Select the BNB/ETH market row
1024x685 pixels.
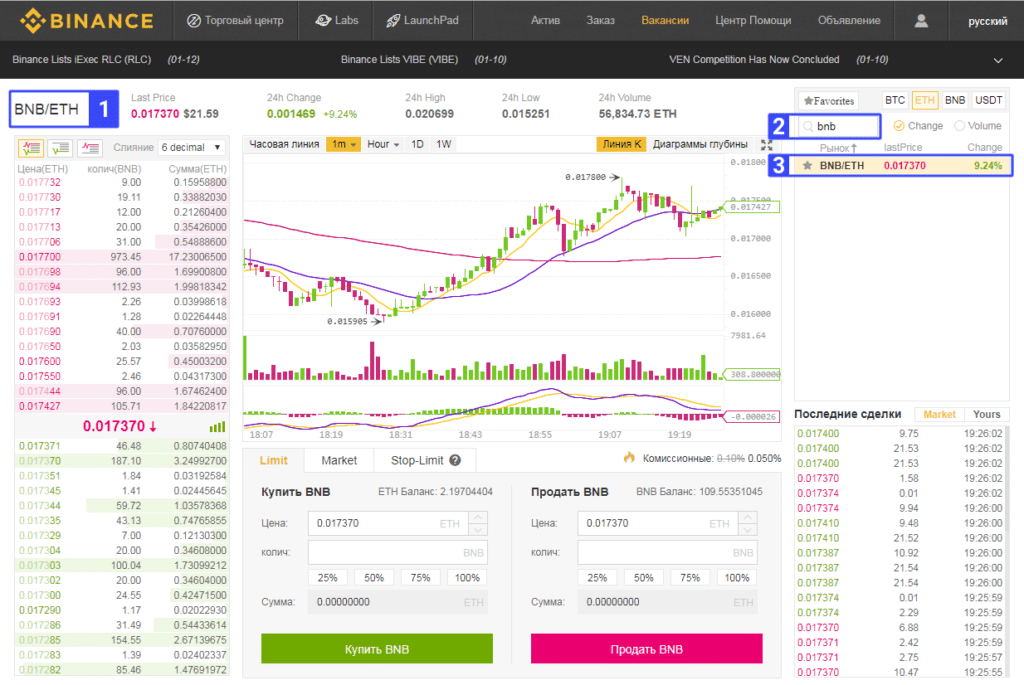[903, 166]
